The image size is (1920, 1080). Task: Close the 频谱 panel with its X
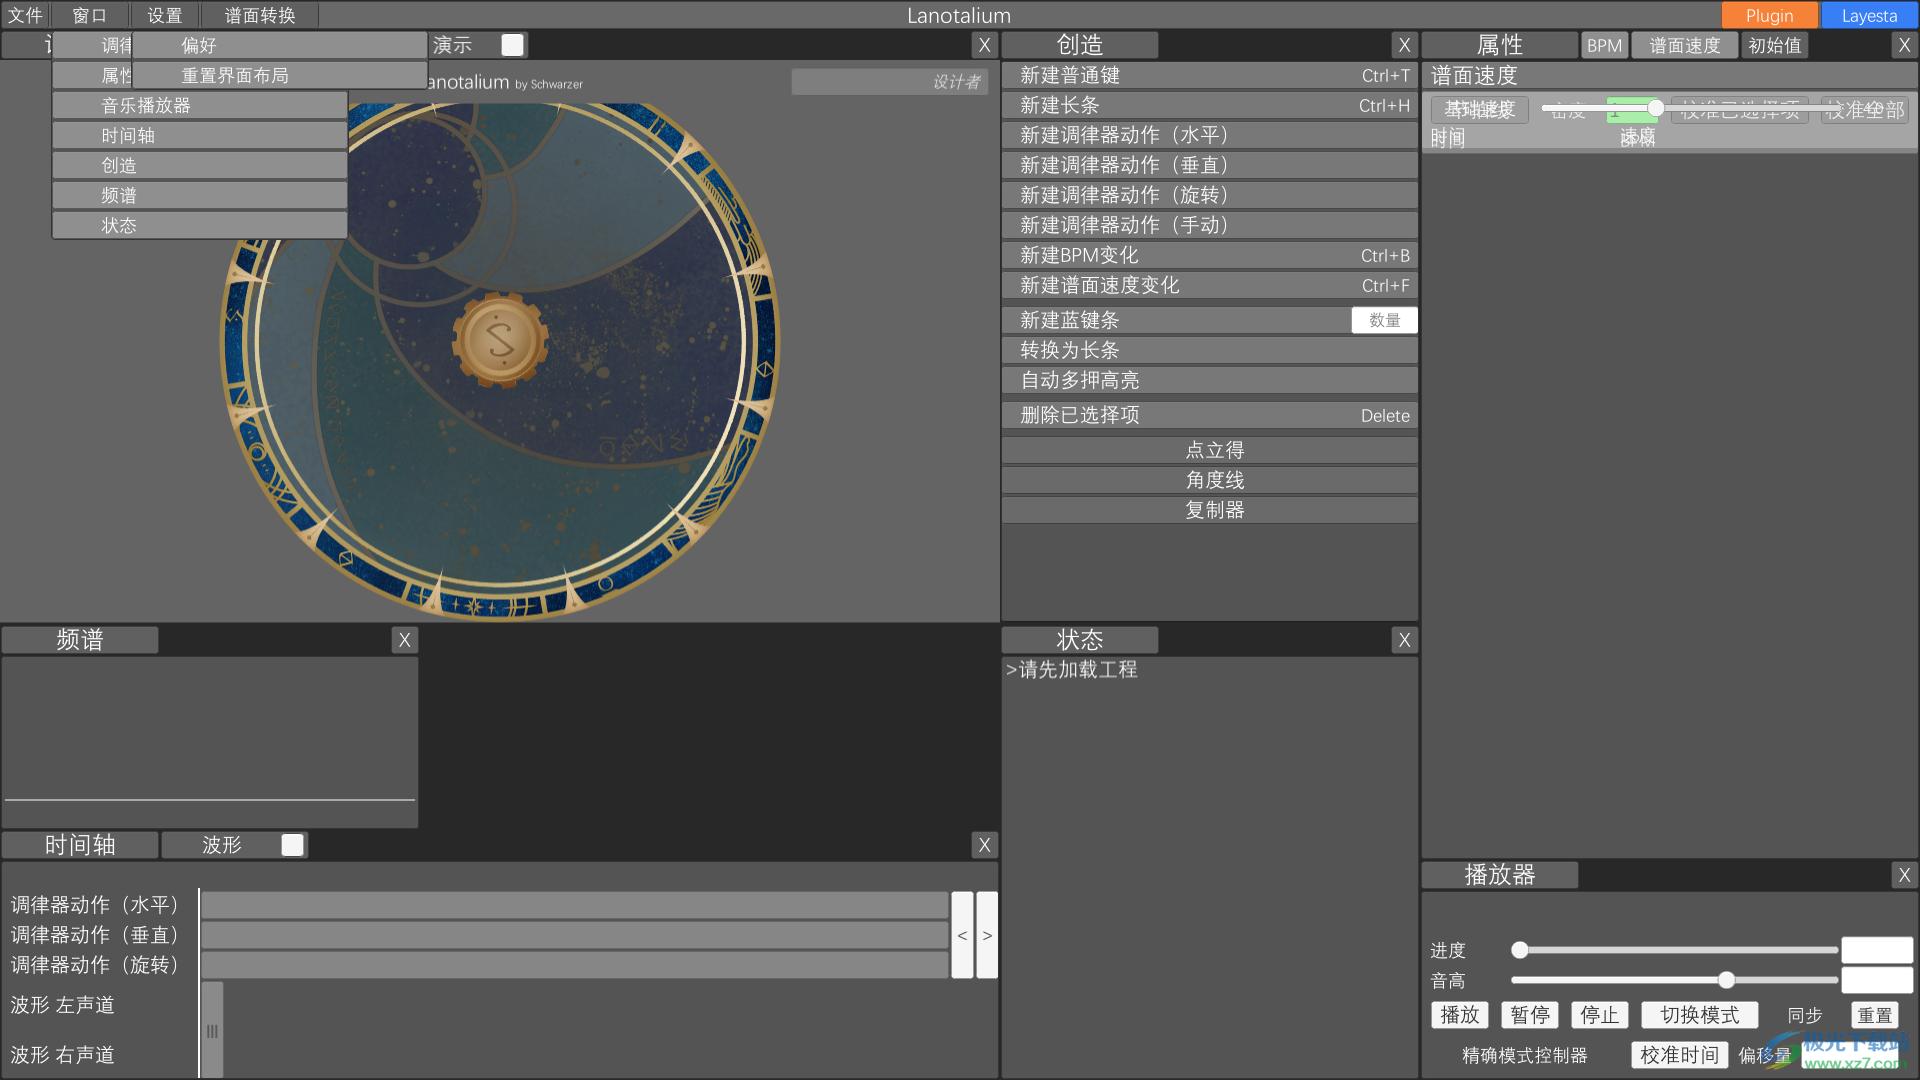404,640
